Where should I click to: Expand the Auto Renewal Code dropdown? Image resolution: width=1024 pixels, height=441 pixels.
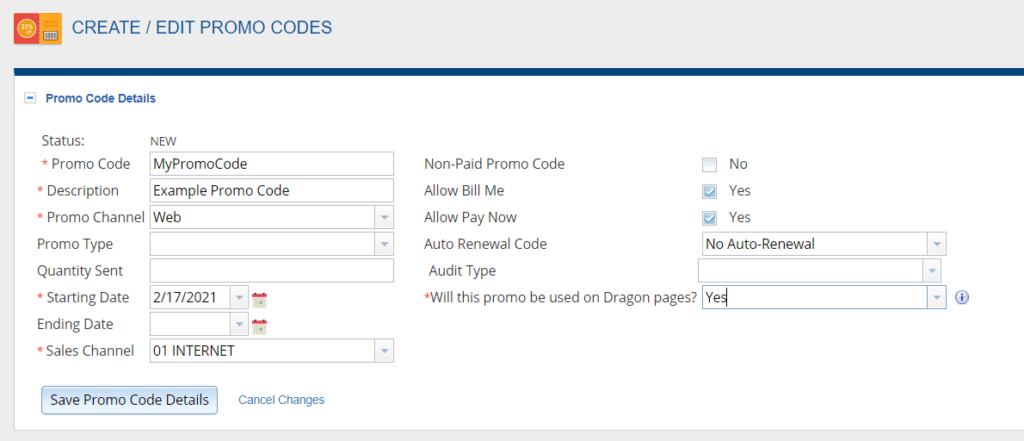935,244
